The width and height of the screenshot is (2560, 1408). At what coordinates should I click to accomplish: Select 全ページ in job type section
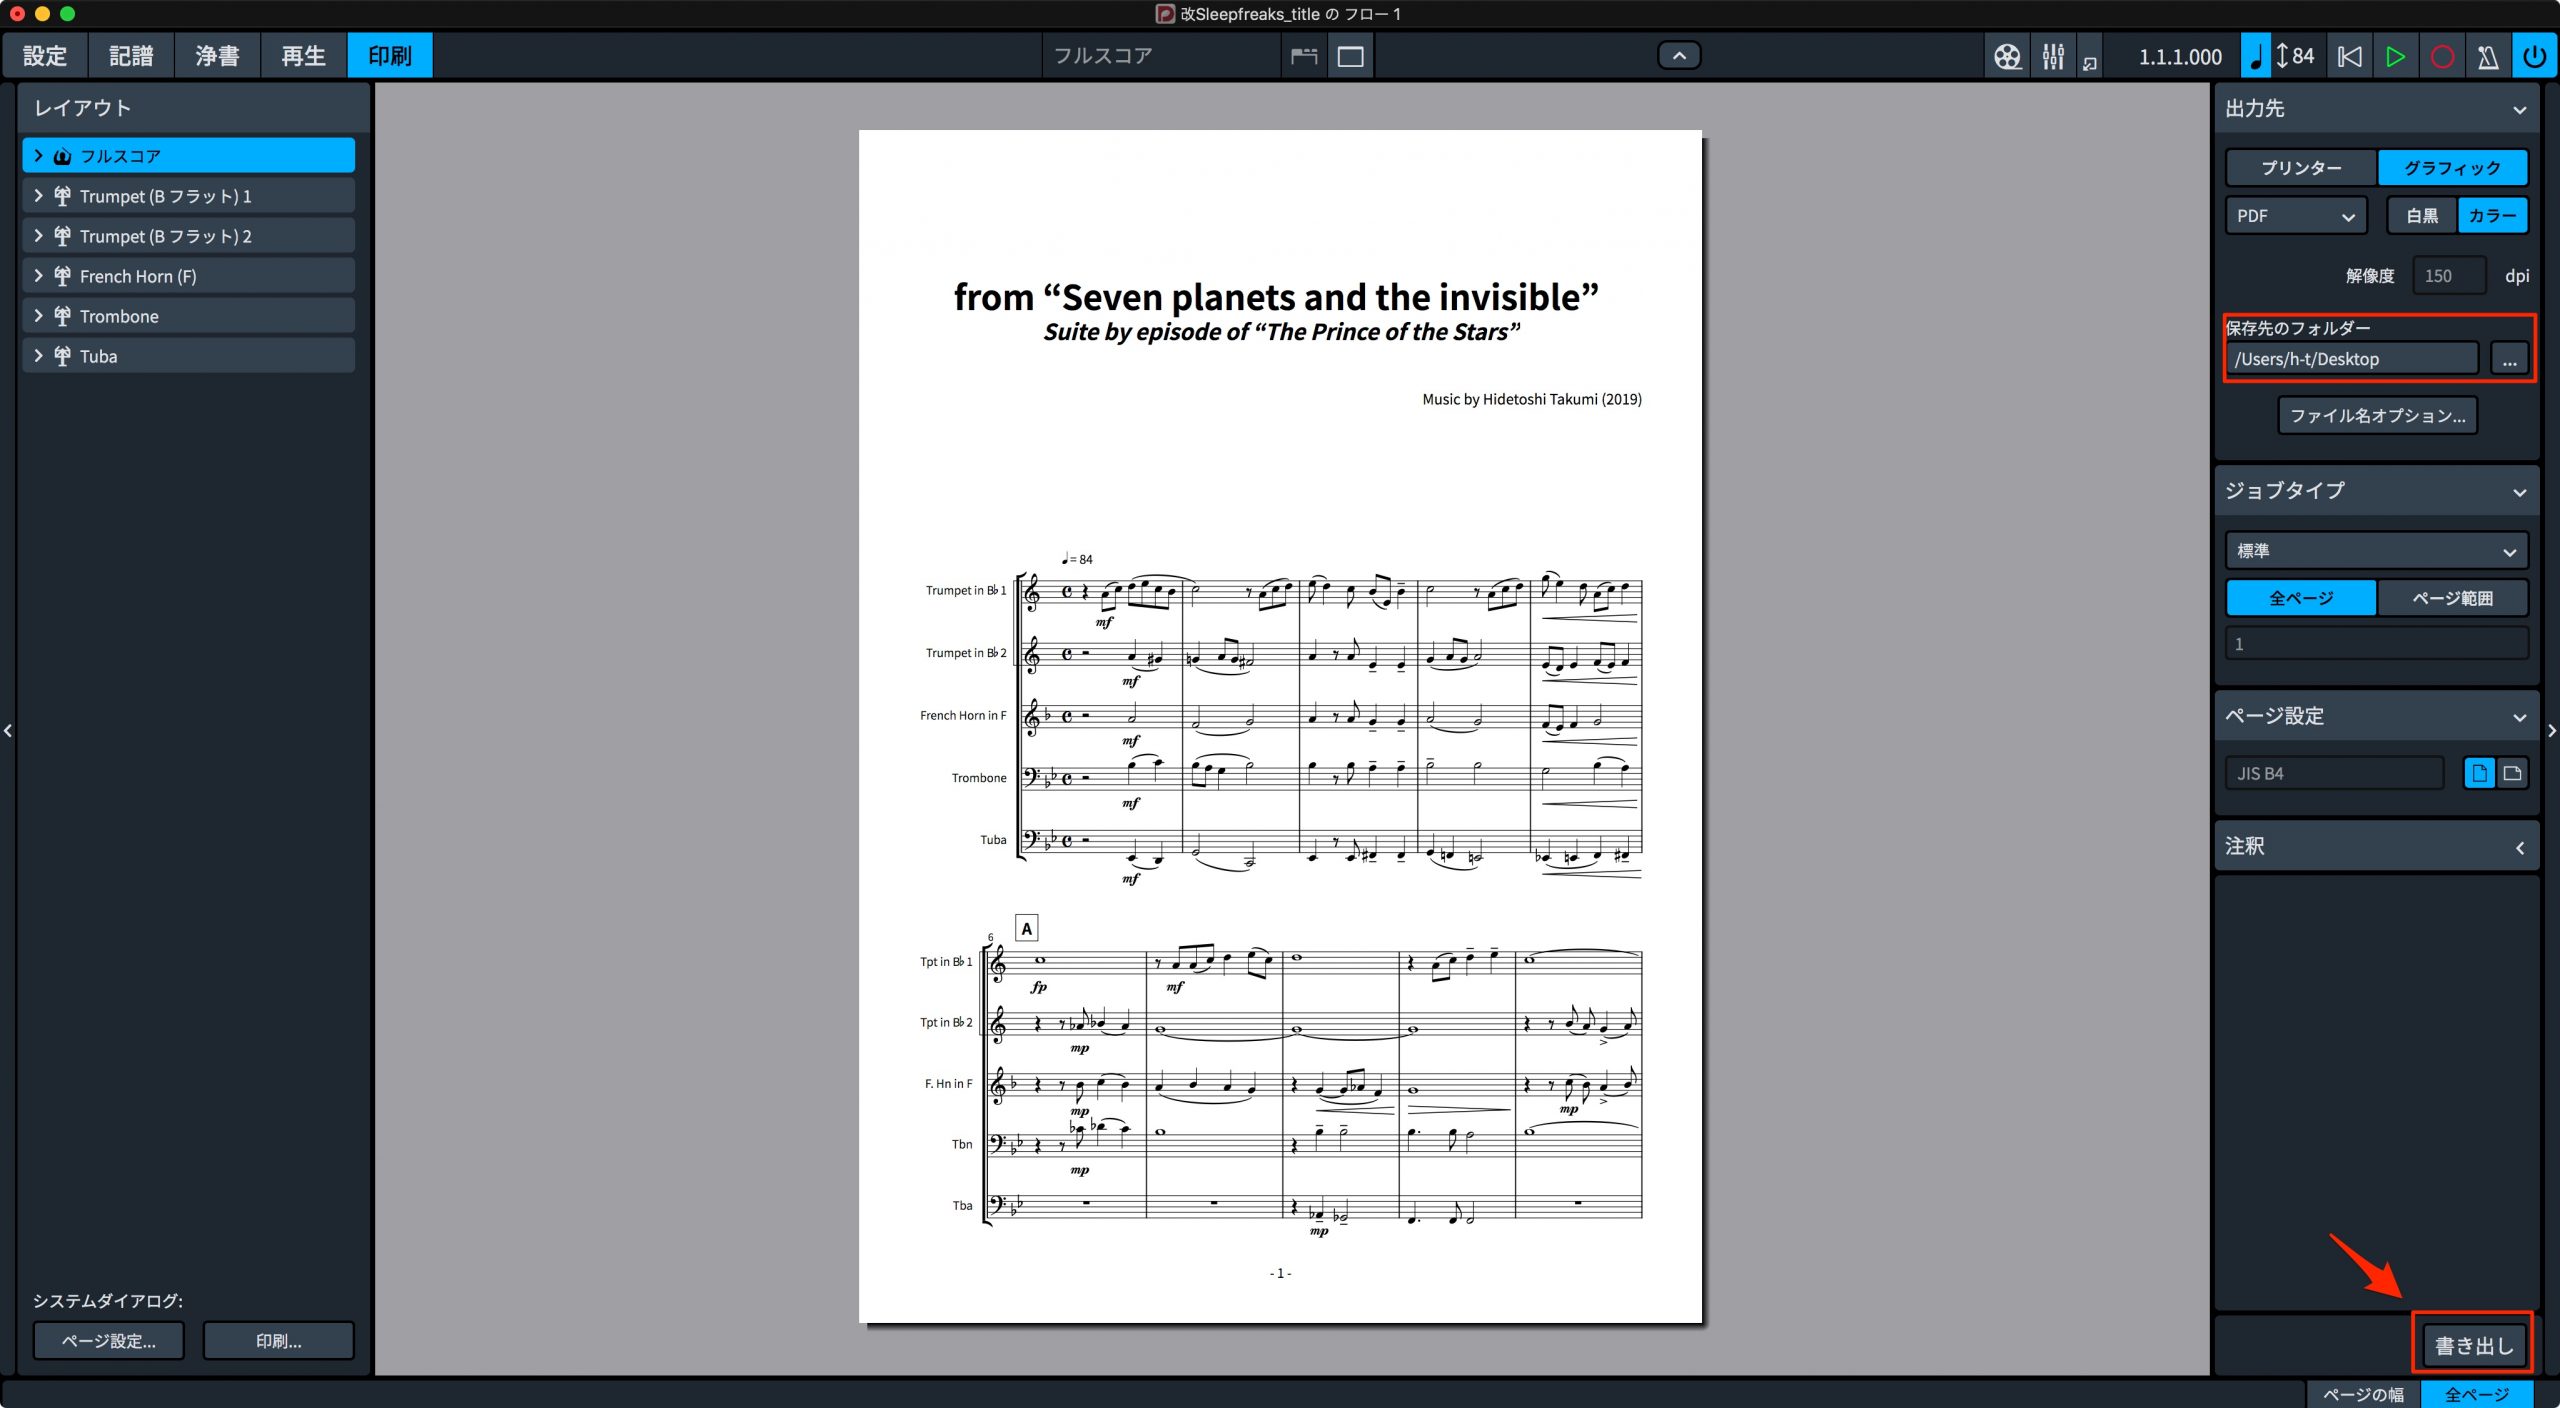(2301, 598)
